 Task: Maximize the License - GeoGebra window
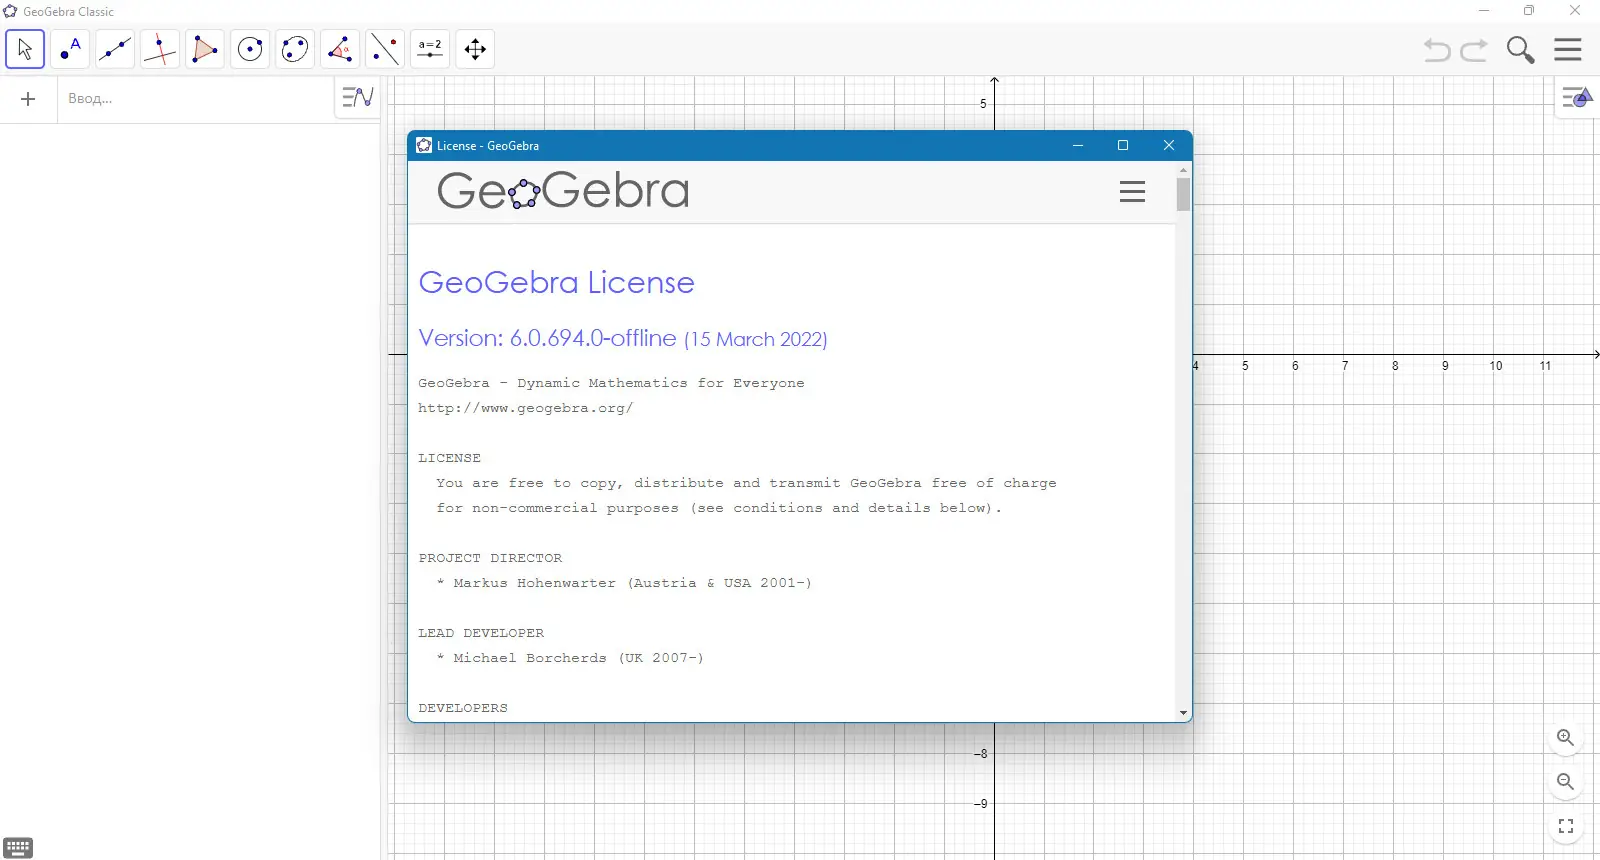click(1123, 145)
